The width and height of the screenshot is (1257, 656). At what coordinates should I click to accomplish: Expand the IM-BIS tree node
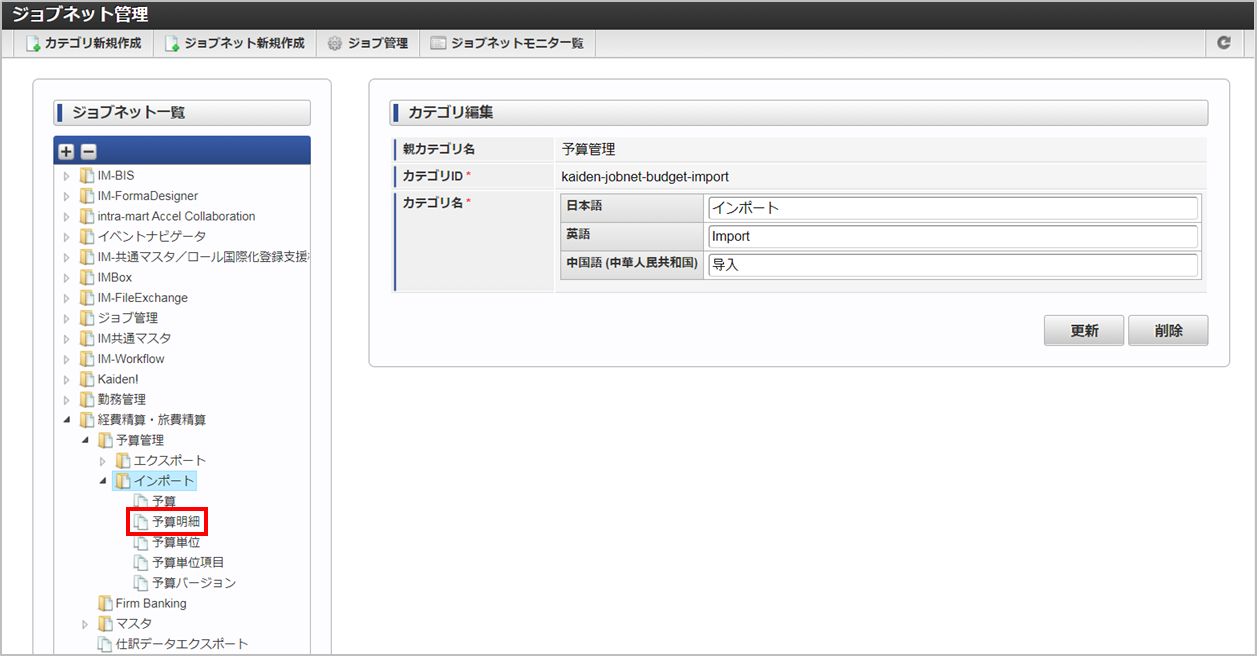tap(65, 175)
